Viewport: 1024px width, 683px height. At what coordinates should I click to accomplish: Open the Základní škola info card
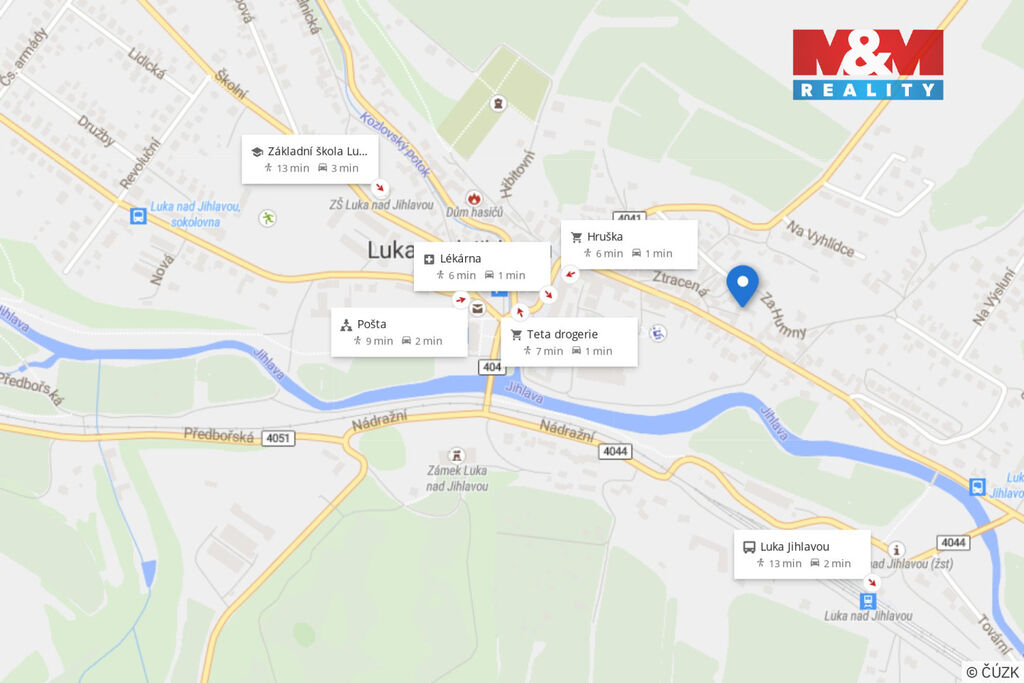(x=310, y=159)
